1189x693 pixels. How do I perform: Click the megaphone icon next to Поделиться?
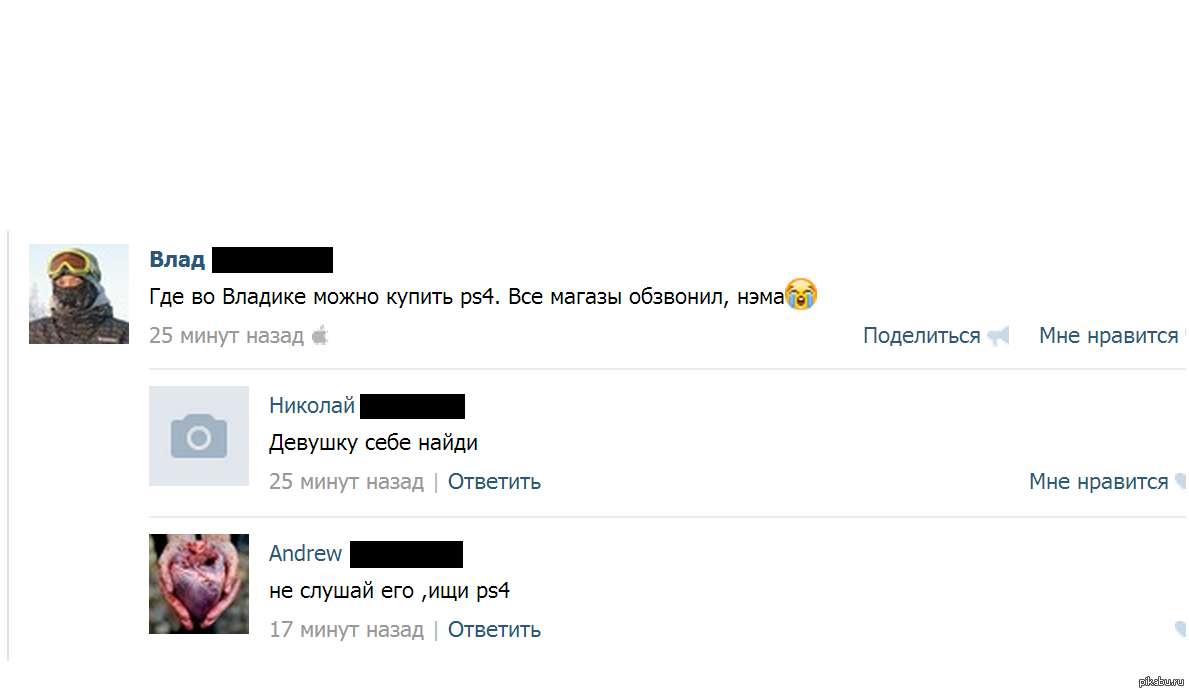pyautogui.click(x=999, y=336)
